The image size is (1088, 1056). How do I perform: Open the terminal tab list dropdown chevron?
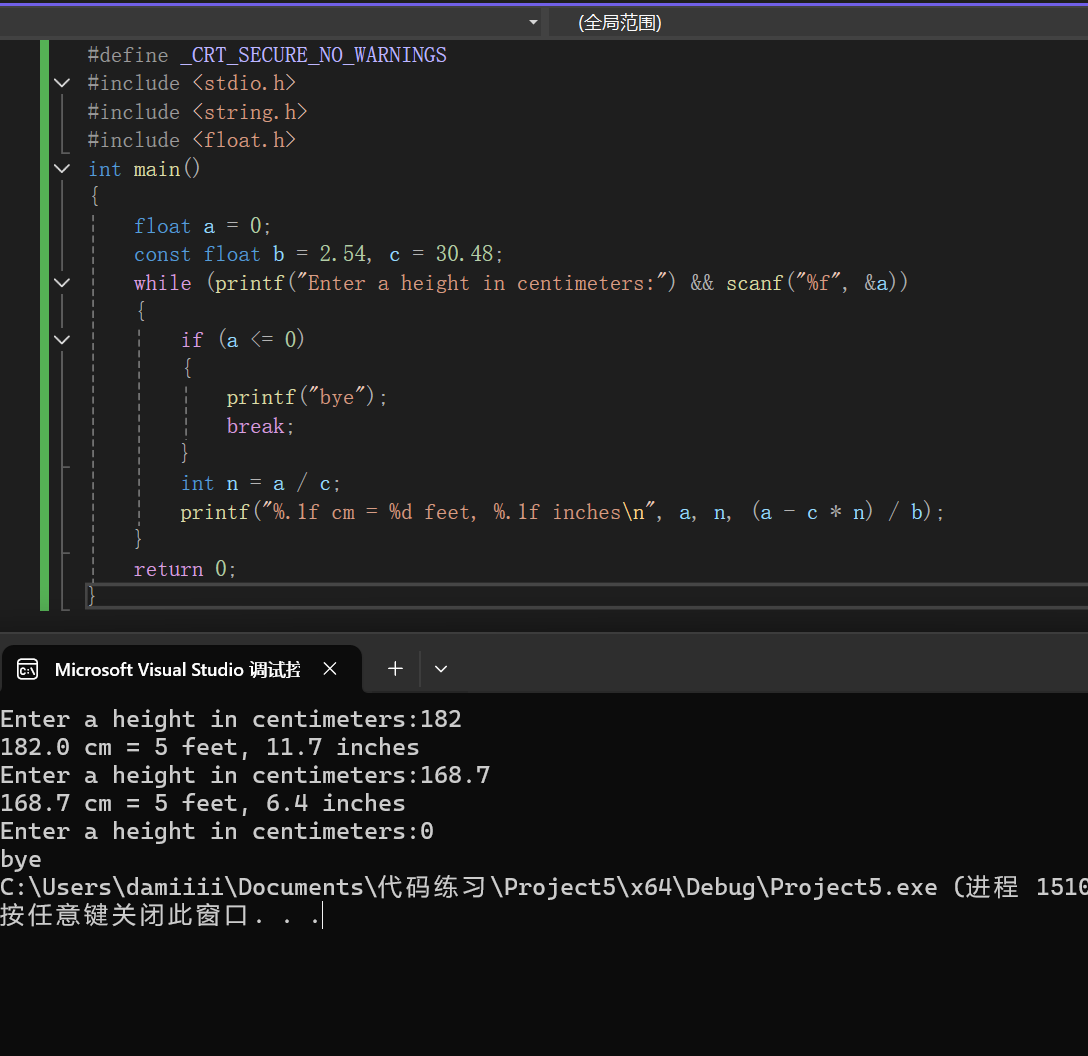tap(441, 669)
